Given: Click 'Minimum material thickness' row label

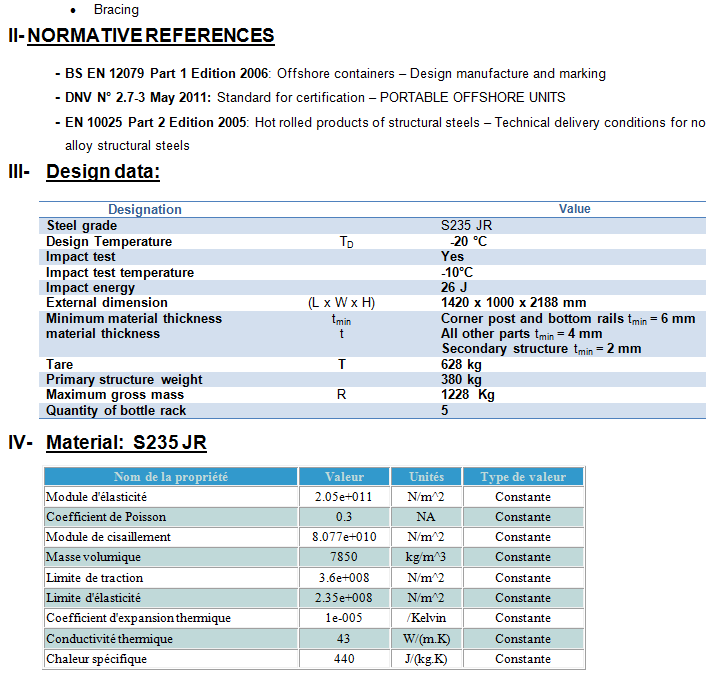Looking at the screenshot, I should (x=134, y=318).
